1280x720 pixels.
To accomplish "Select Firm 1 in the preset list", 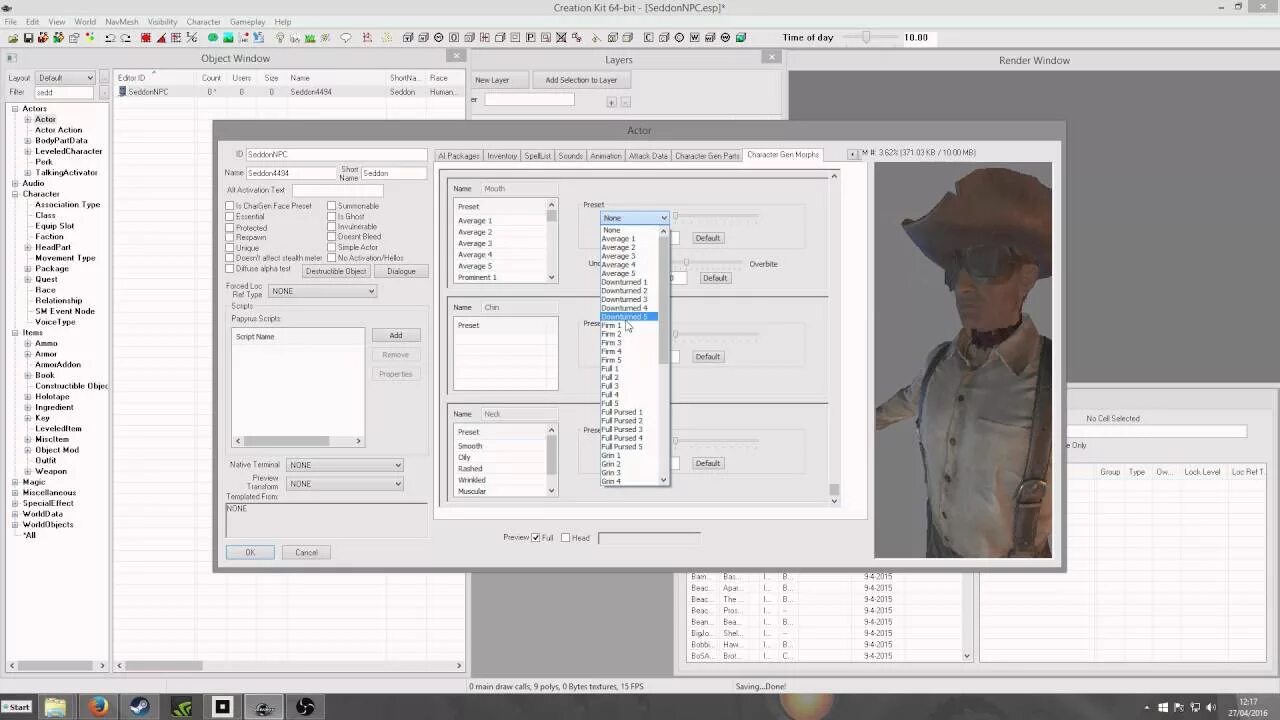I will tap(611, 326).
